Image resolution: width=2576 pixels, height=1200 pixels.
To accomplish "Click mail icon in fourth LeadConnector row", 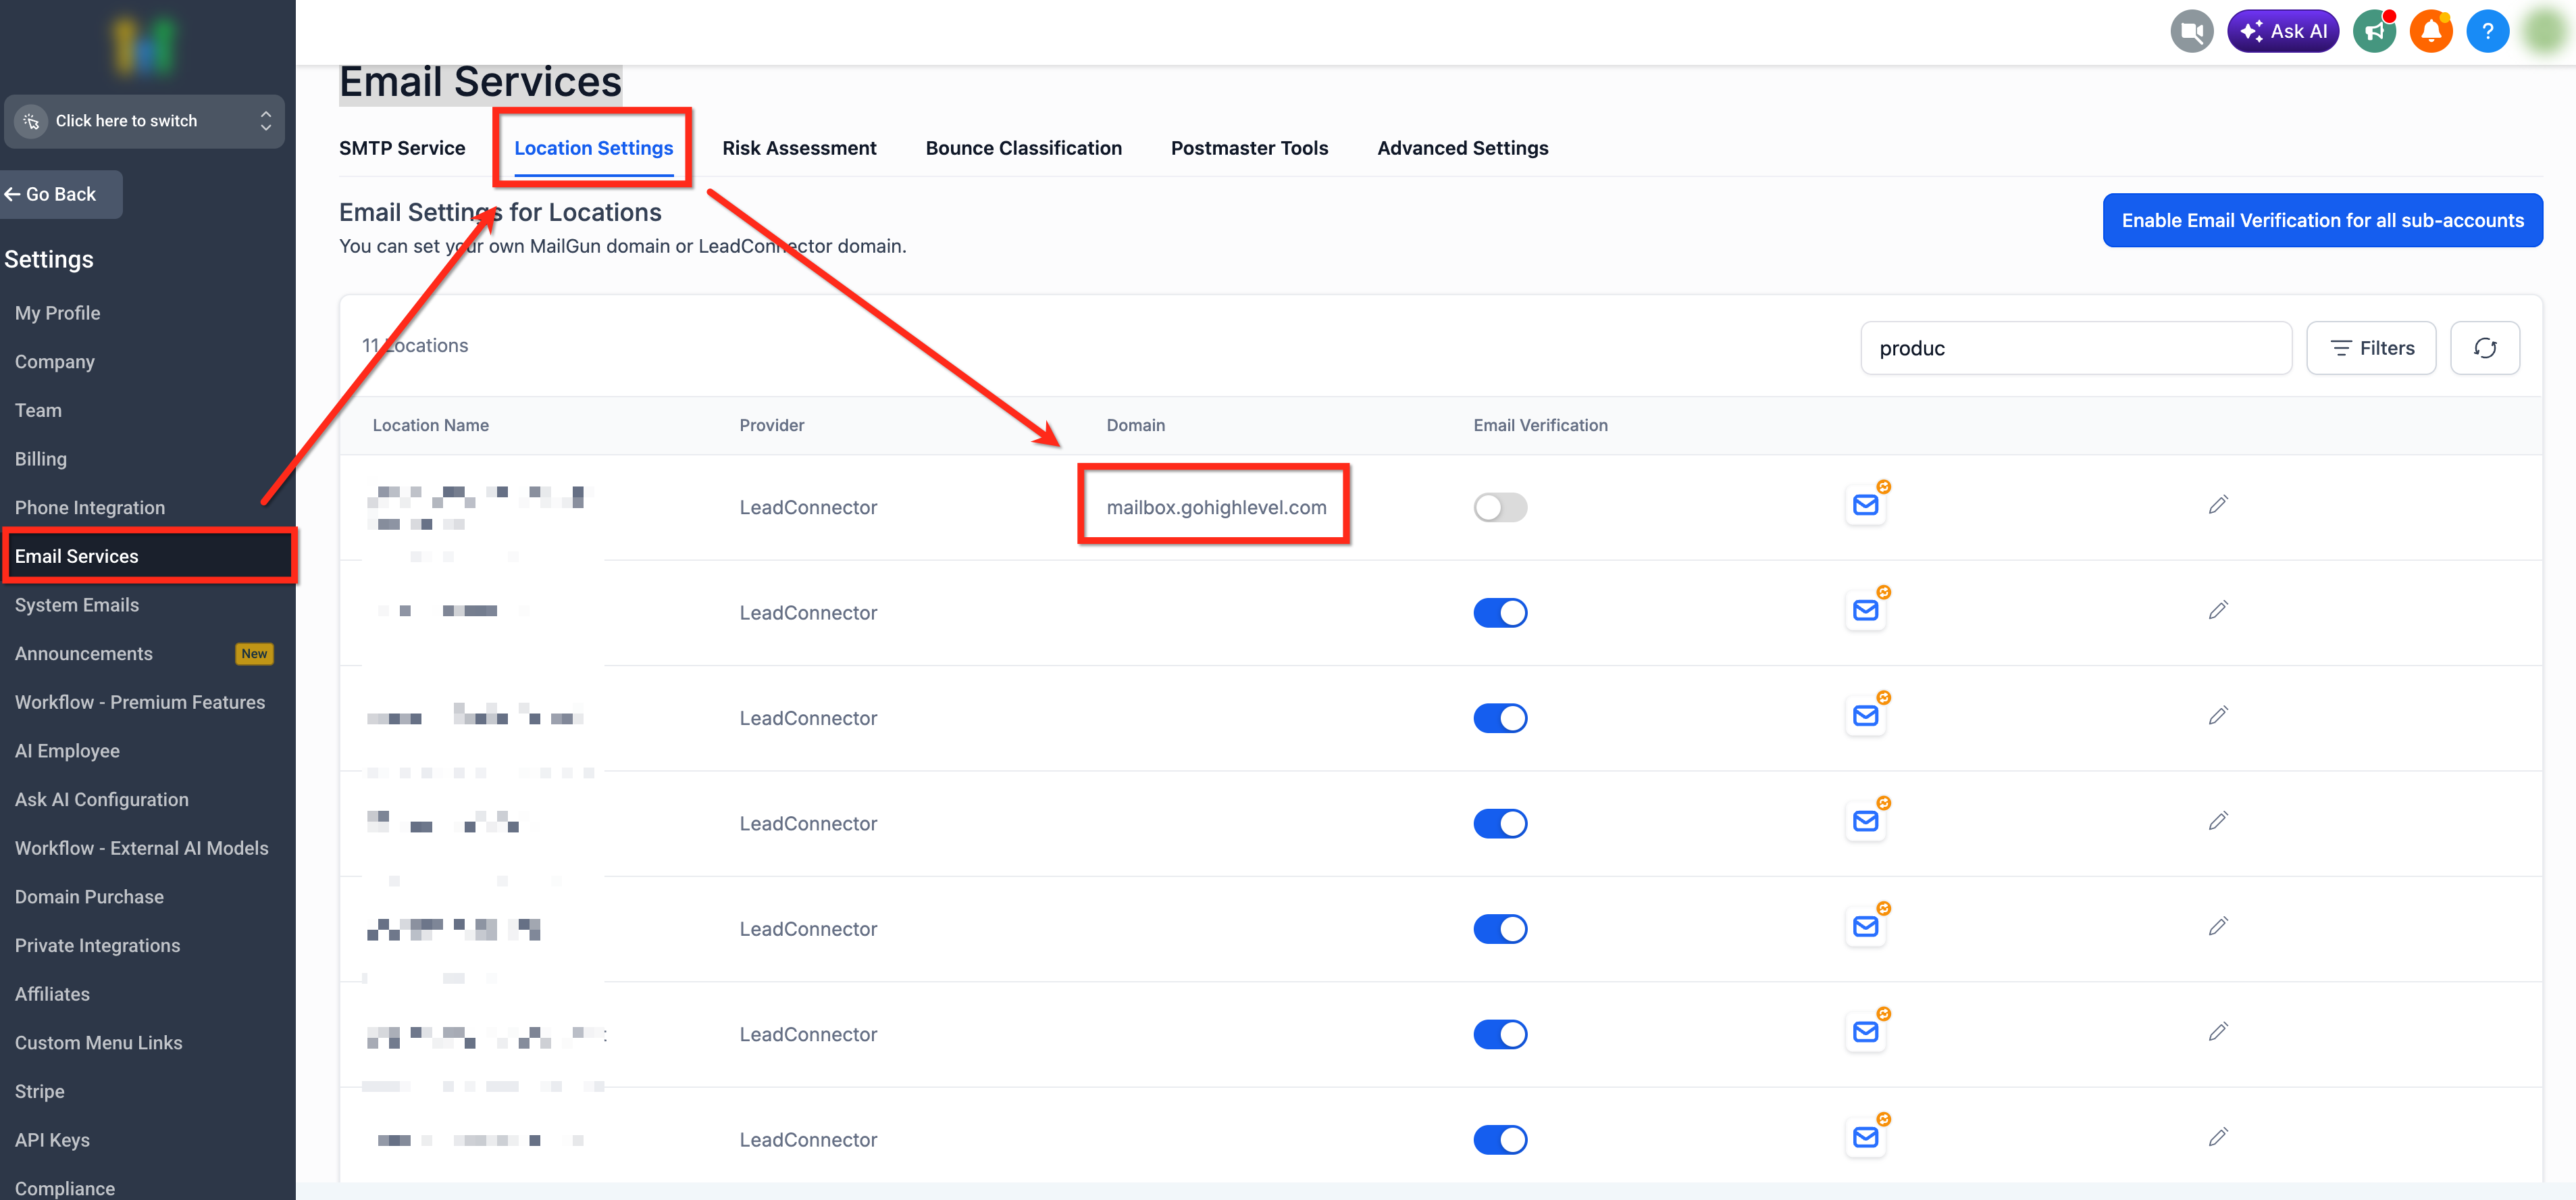I will coord(1865,822).
